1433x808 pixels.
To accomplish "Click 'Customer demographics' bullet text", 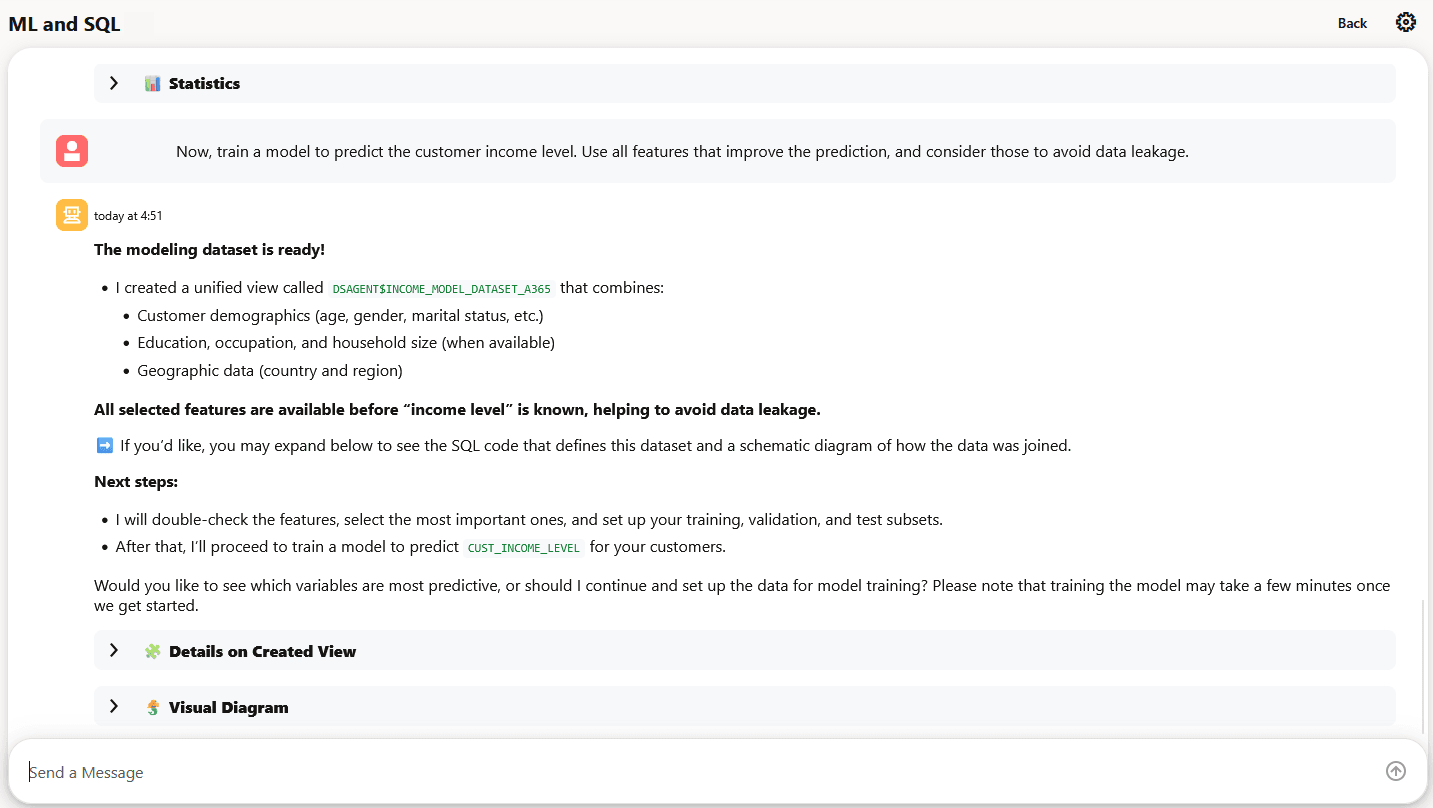I will pos(340,316).
